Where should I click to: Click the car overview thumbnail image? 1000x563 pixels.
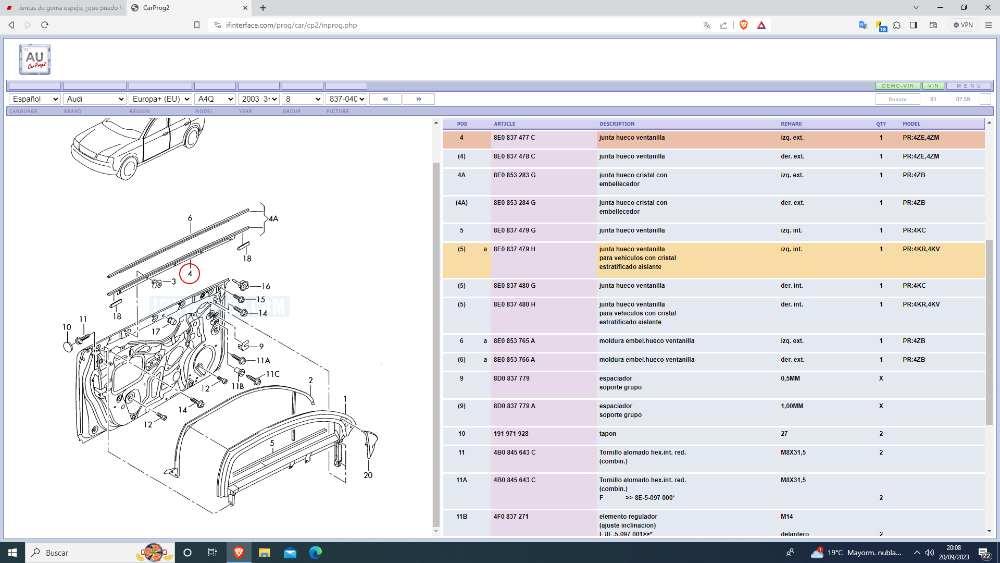(137, 147)
